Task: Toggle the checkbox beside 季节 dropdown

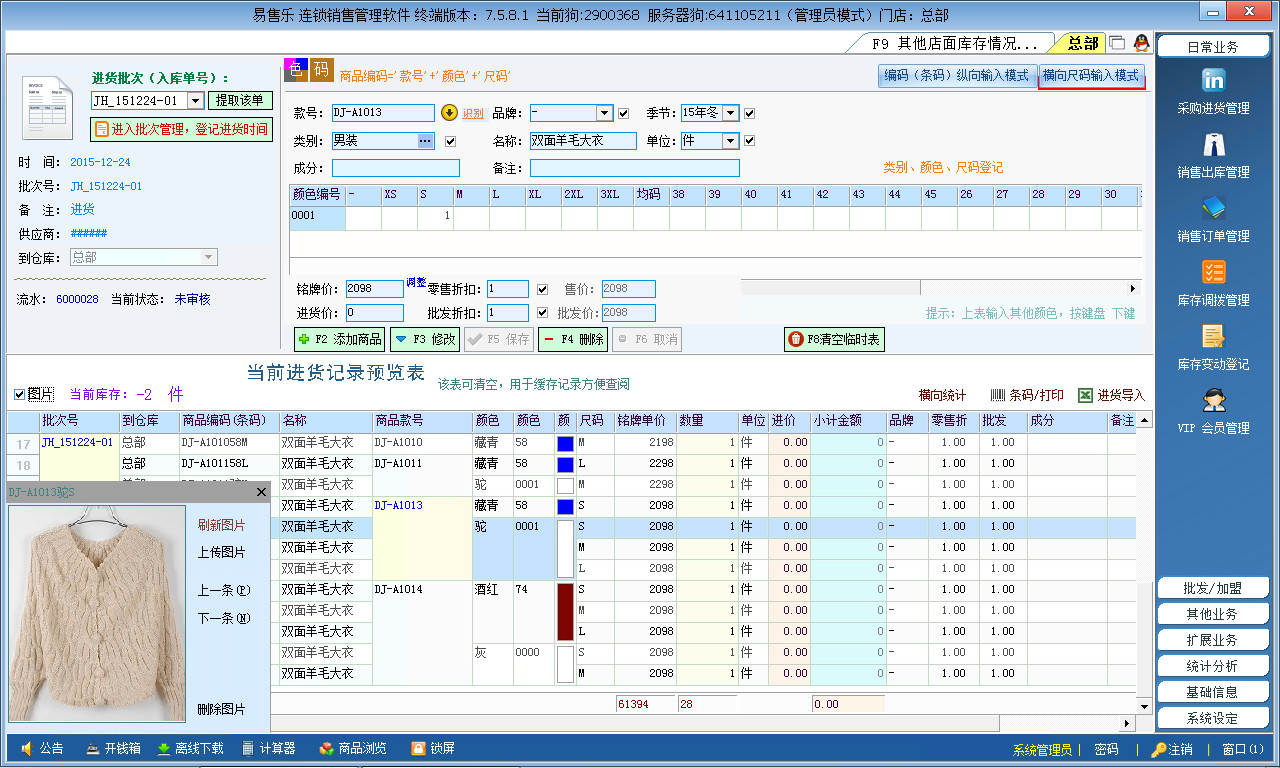Action: coord(749,113)
